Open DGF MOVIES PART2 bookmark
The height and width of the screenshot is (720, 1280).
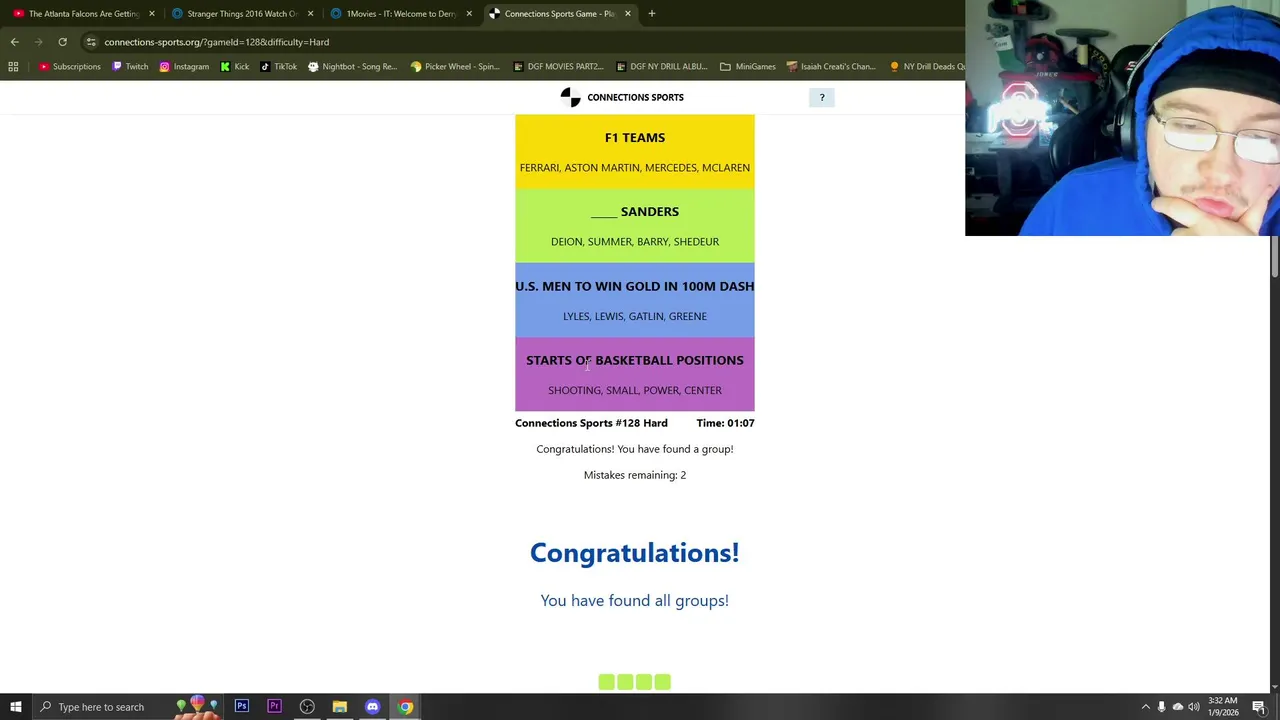(558, 66)
